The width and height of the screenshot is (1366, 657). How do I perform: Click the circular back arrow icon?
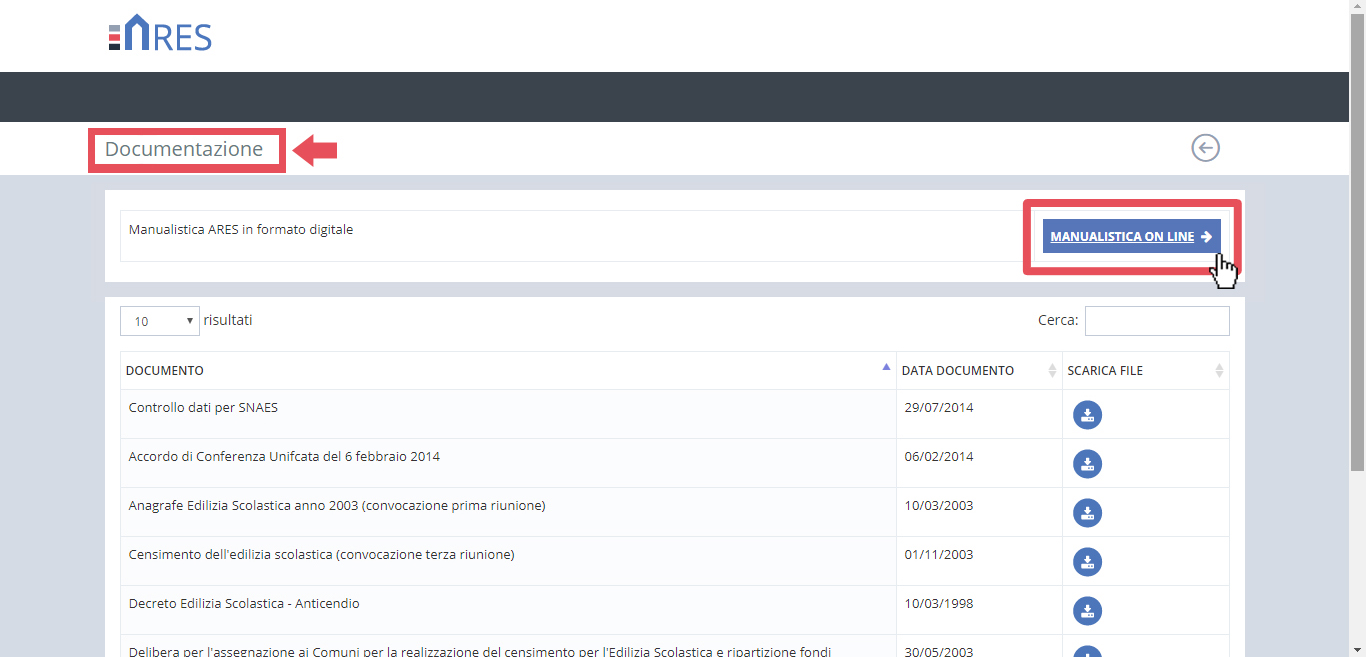coord(1205,148)
